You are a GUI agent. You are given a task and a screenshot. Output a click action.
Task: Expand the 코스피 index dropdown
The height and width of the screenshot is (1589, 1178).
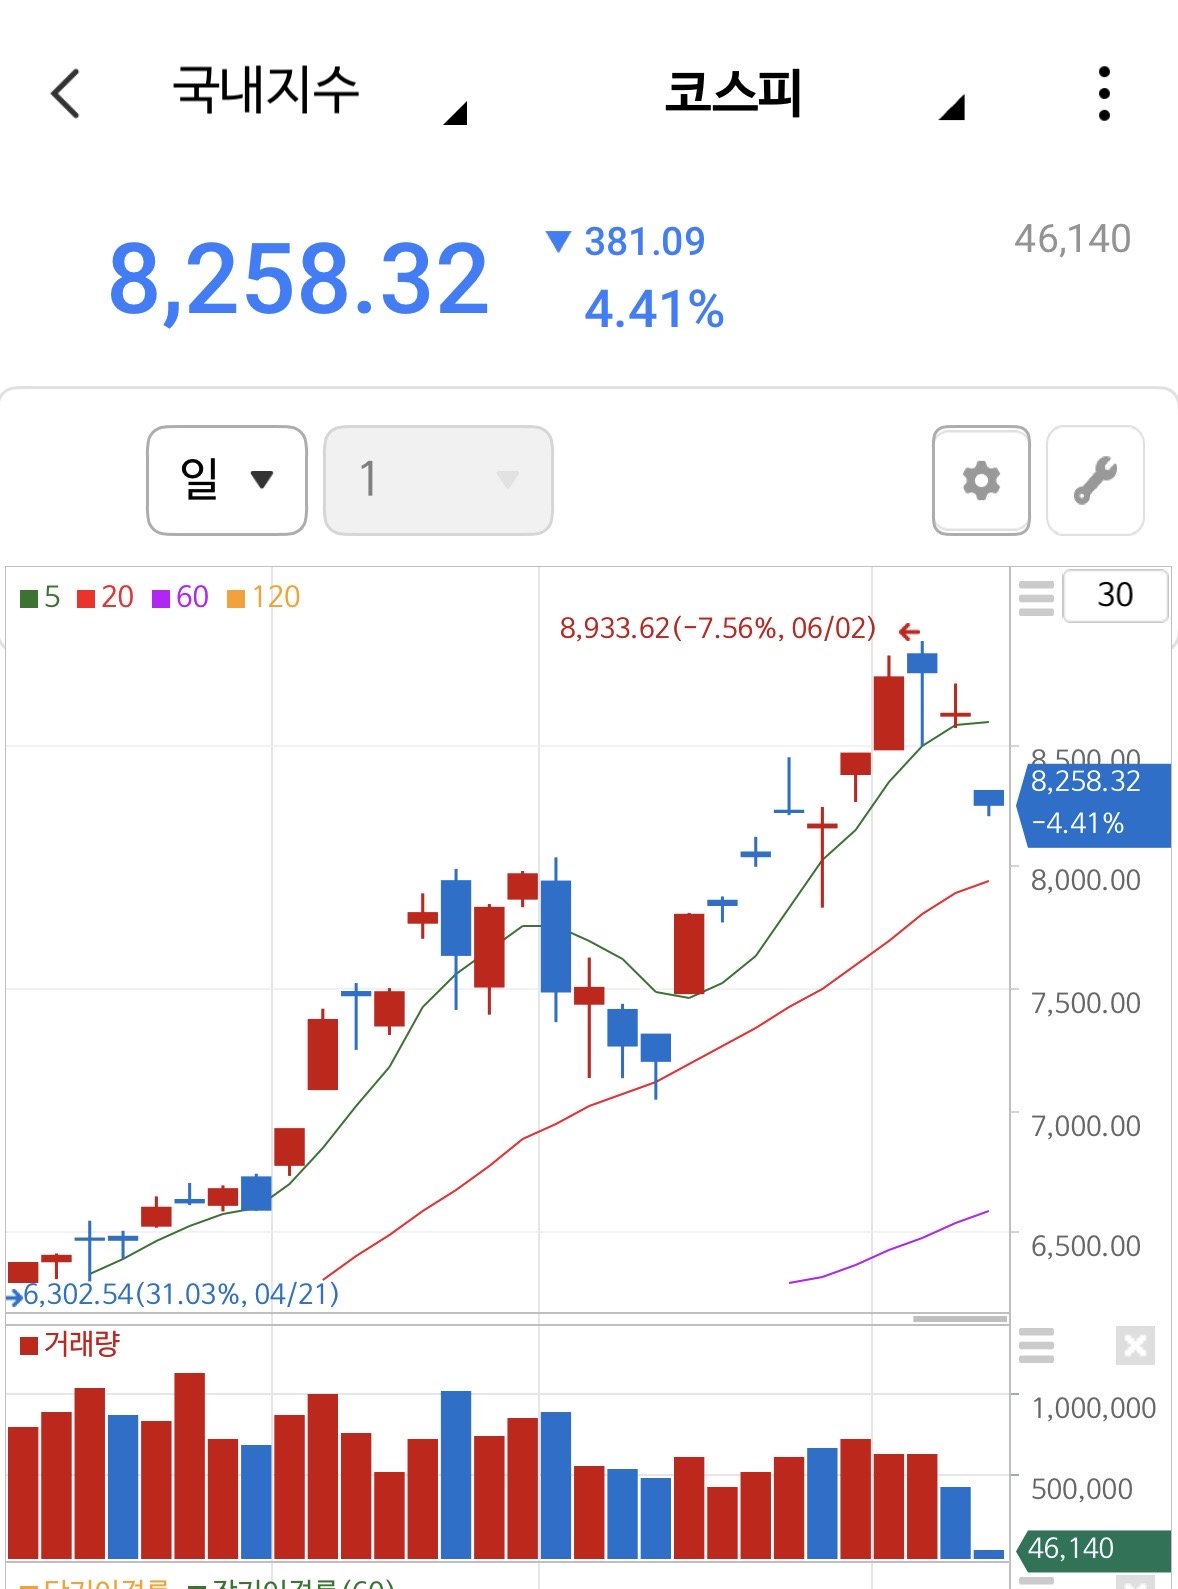click(x=814, y=93)
